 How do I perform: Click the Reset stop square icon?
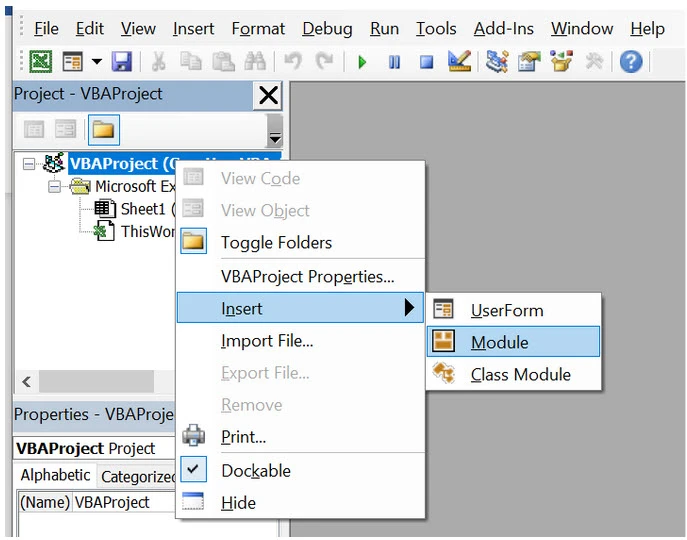click(x=426, y=62)
